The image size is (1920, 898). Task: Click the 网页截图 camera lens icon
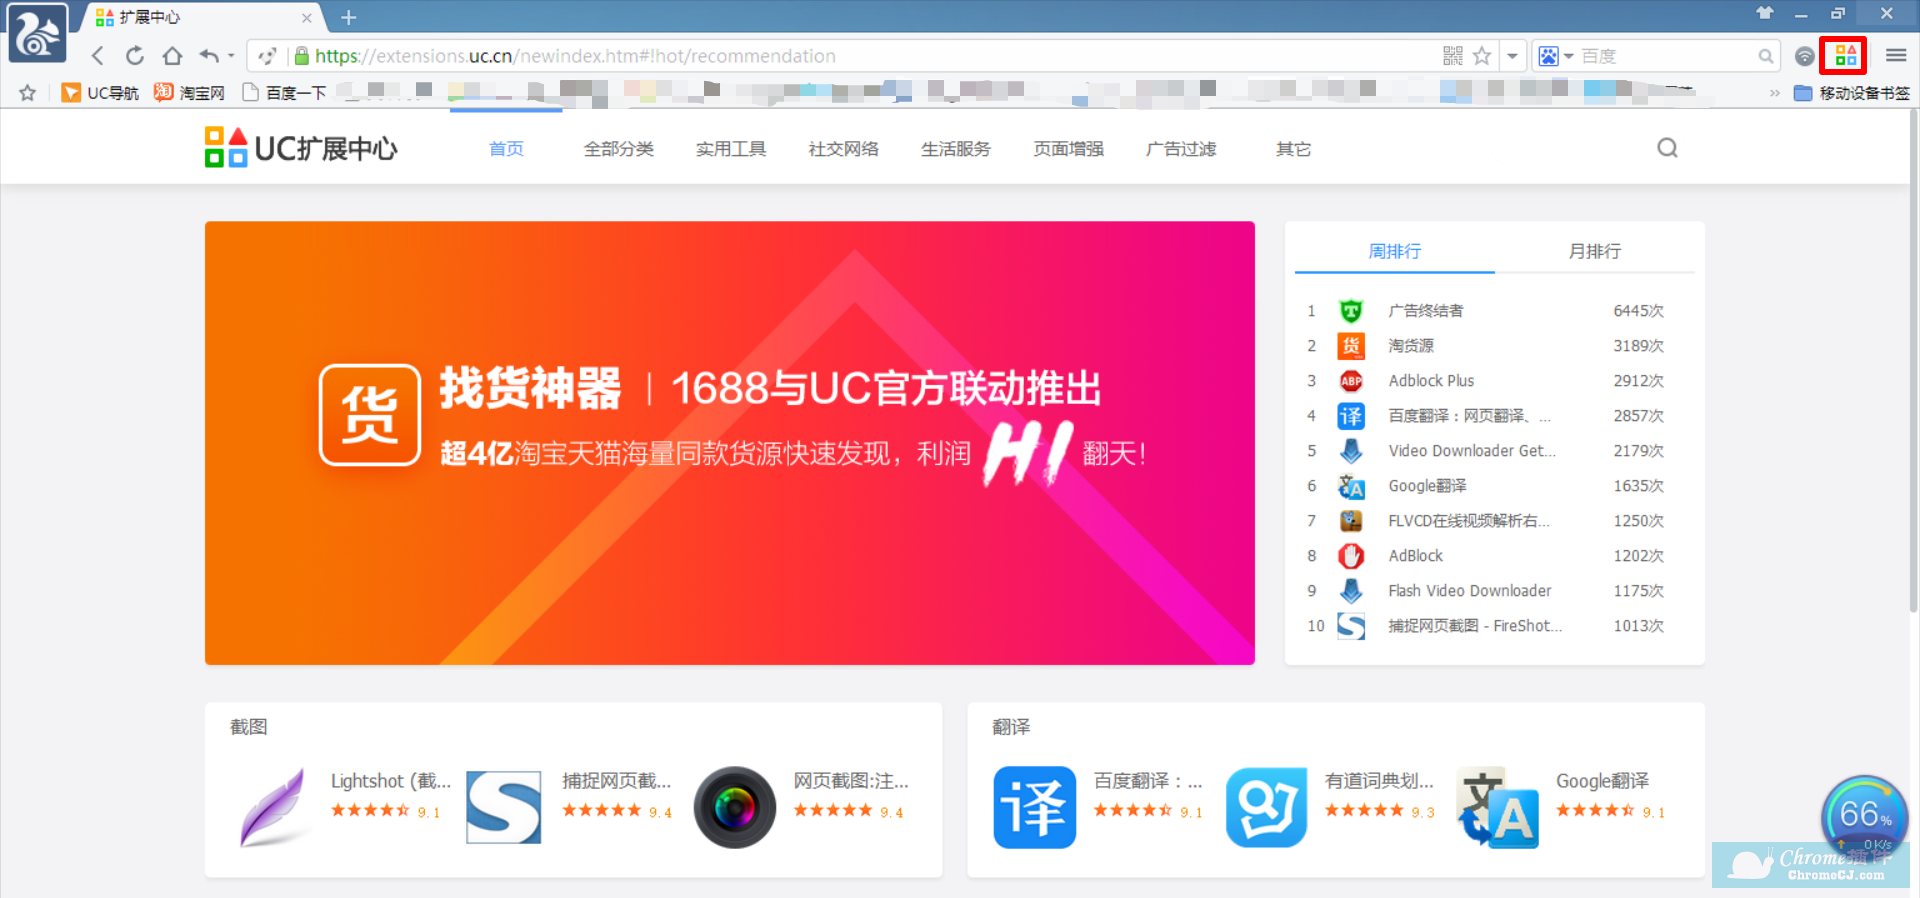point(735,807)
